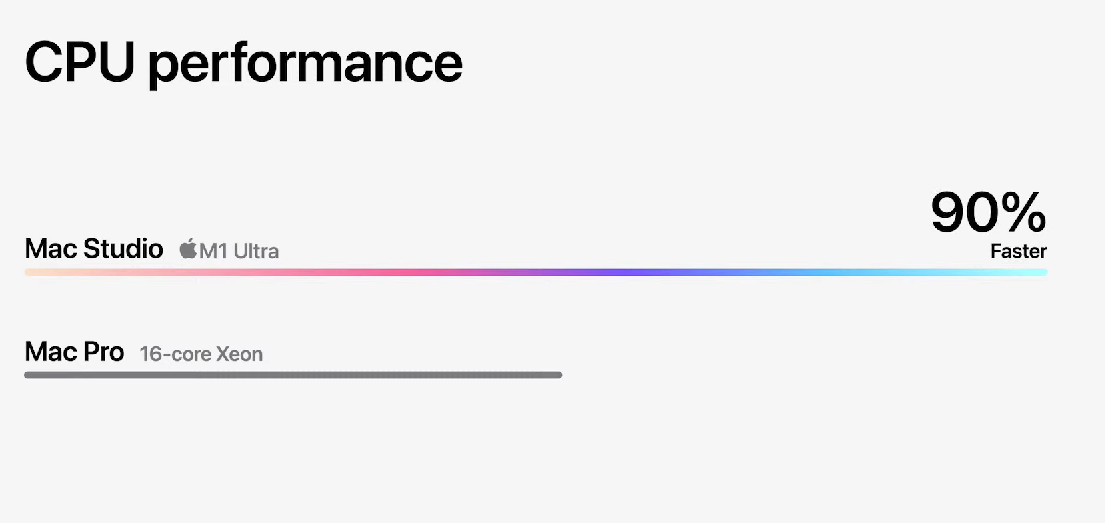
Task: Click the word "Ultra" after M1
Action: click(257, 251)
